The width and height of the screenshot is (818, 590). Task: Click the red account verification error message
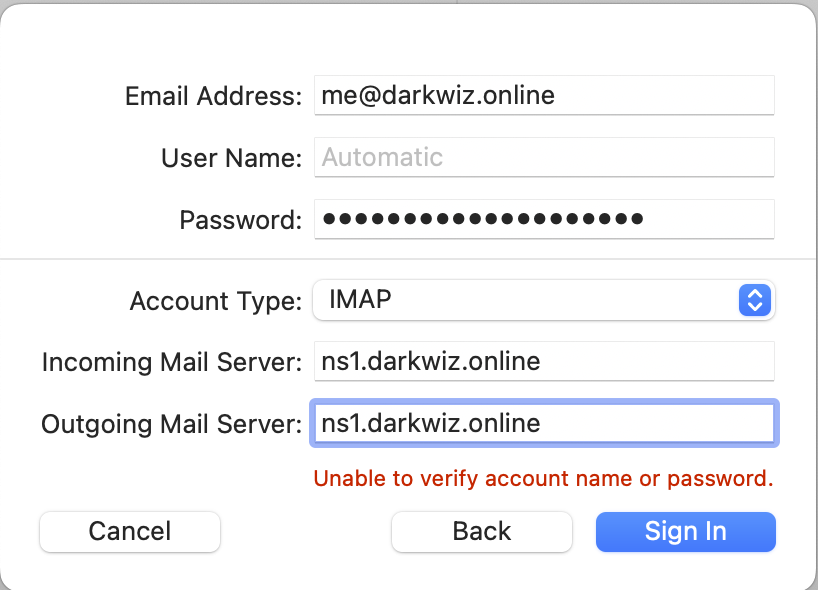543,478
